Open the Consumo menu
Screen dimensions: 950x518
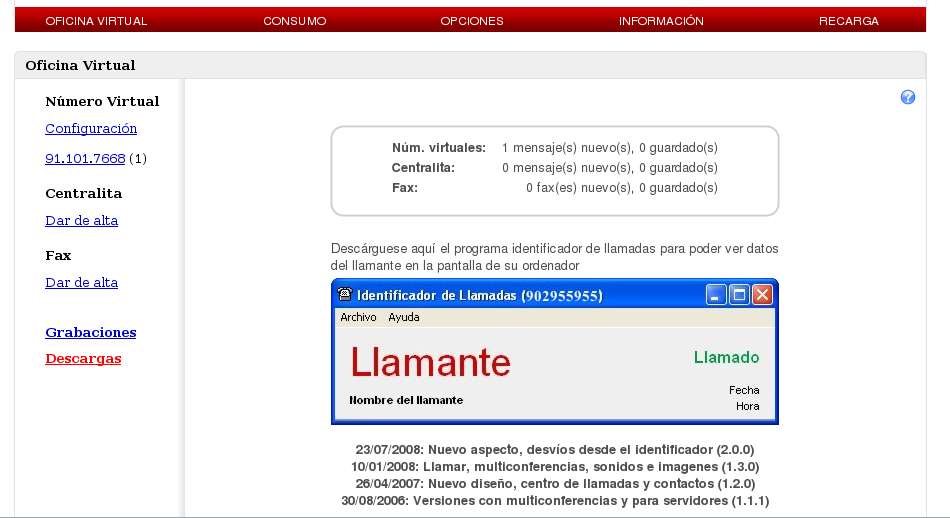pyautogui.click(x=294, y=21)
